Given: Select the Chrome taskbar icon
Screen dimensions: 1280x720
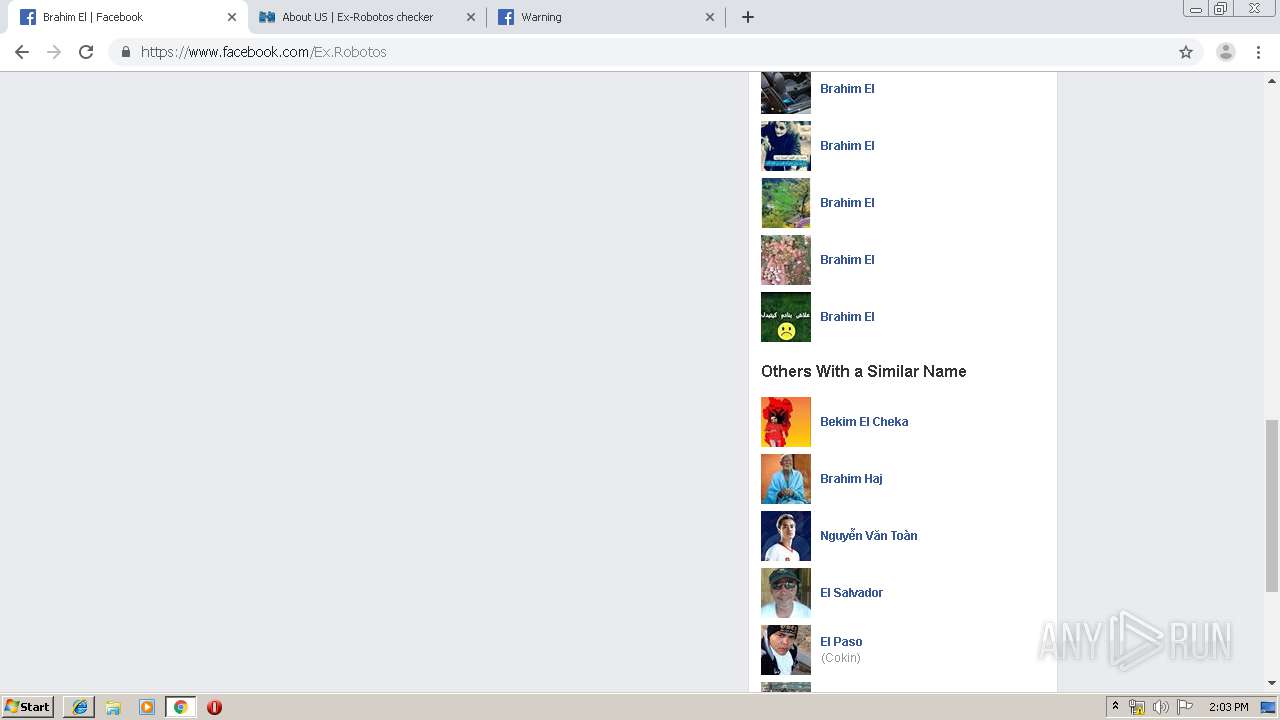Looking at the screenshot, I should click(x=180, y=707).
